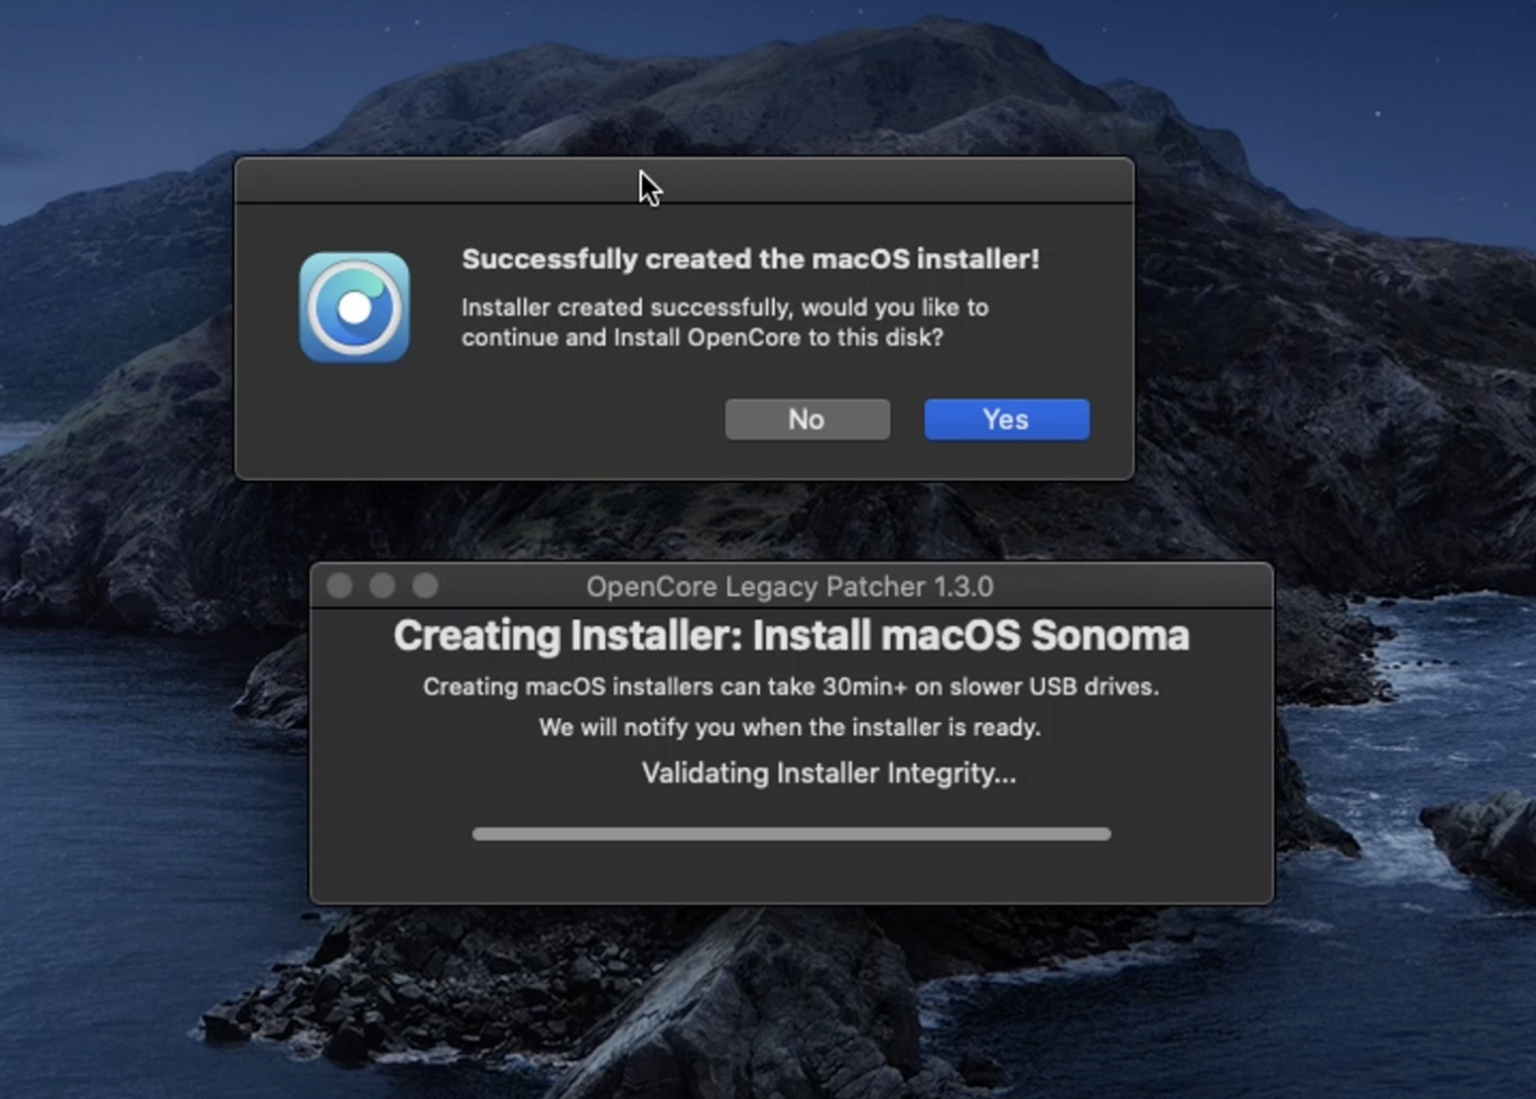
Task: Click the 'Install OpenCore to this disk?' message text
Action: click(724, 322)
